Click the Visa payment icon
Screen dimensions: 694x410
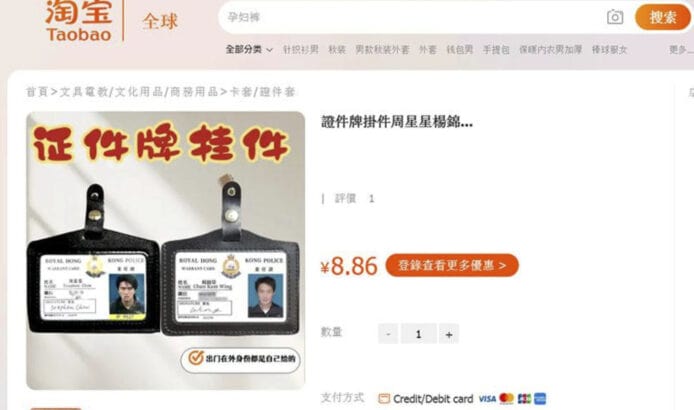[487, 399]
